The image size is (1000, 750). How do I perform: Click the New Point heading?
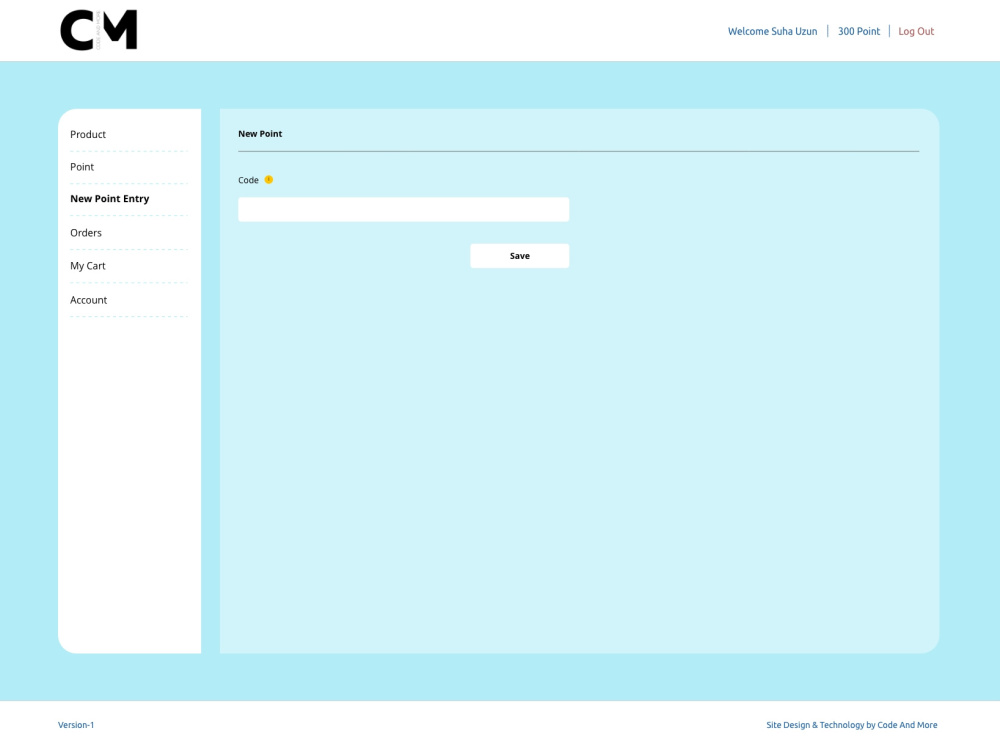coord(260,134)
